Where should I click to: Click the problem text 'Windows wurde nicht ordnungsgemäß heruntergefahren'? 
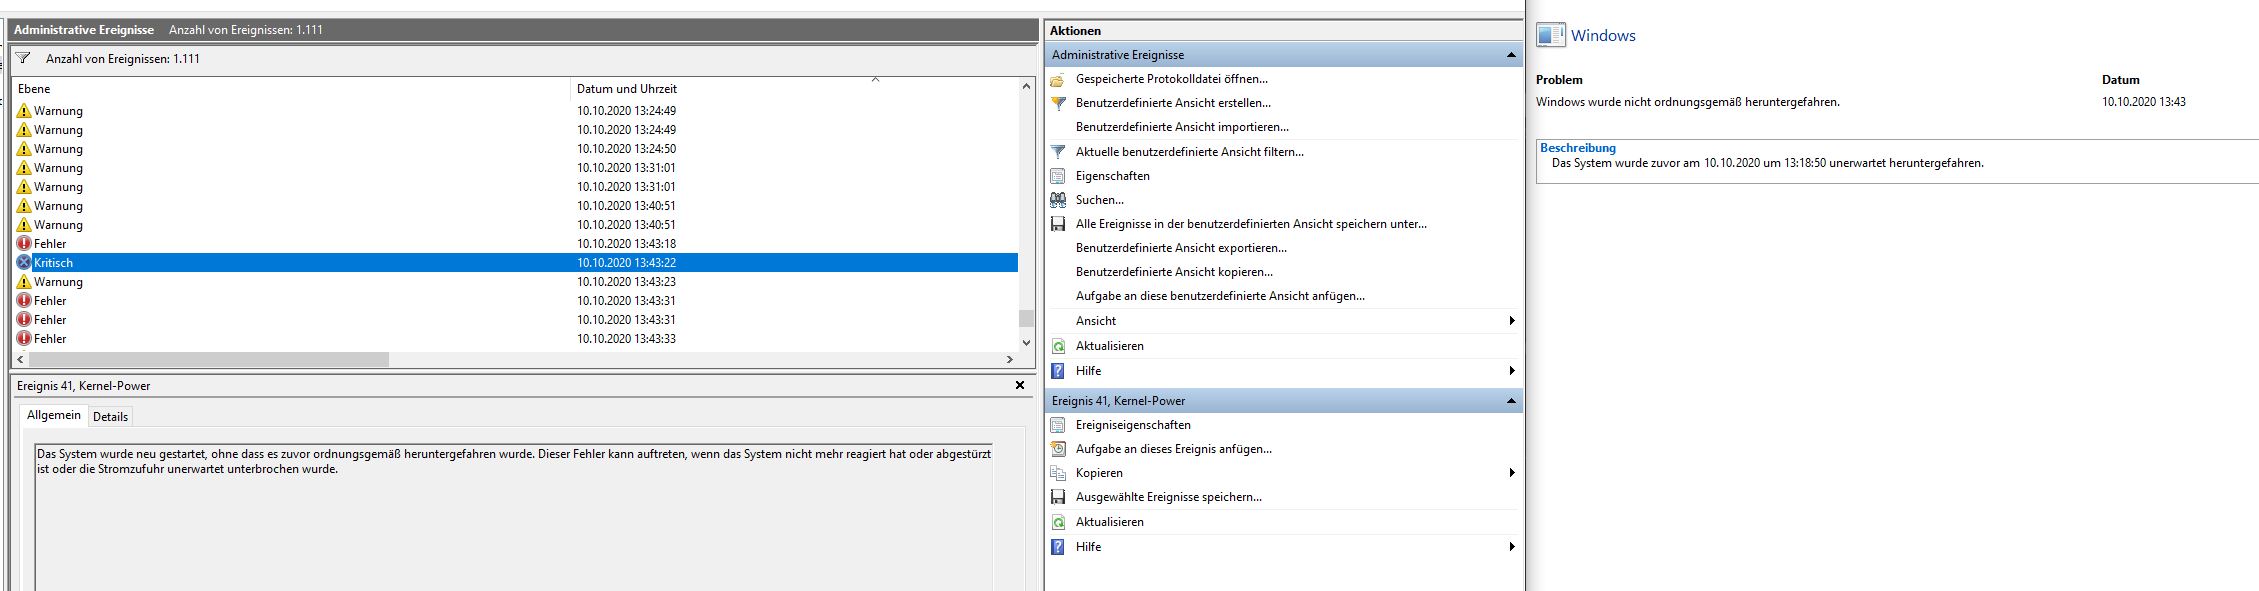point(1687,102)
